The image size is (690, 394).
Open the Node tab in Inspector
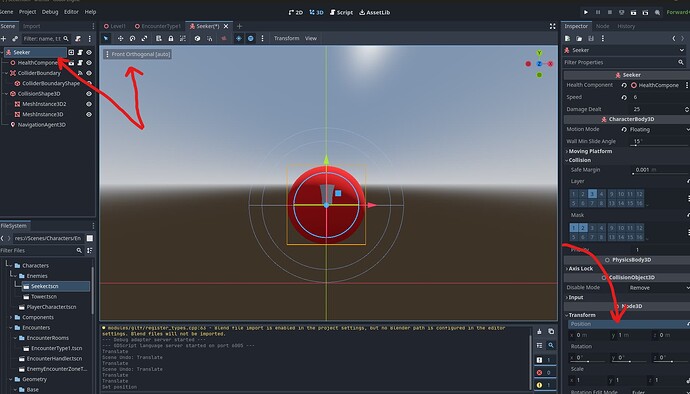[602, 26]
